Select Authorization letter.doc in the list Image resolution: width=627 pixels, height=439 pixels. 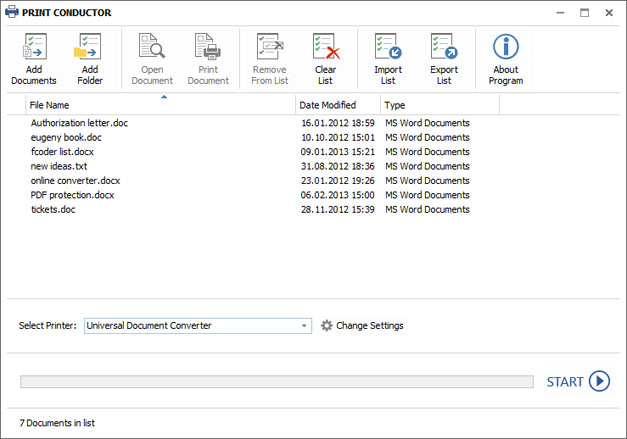point(79,123)
